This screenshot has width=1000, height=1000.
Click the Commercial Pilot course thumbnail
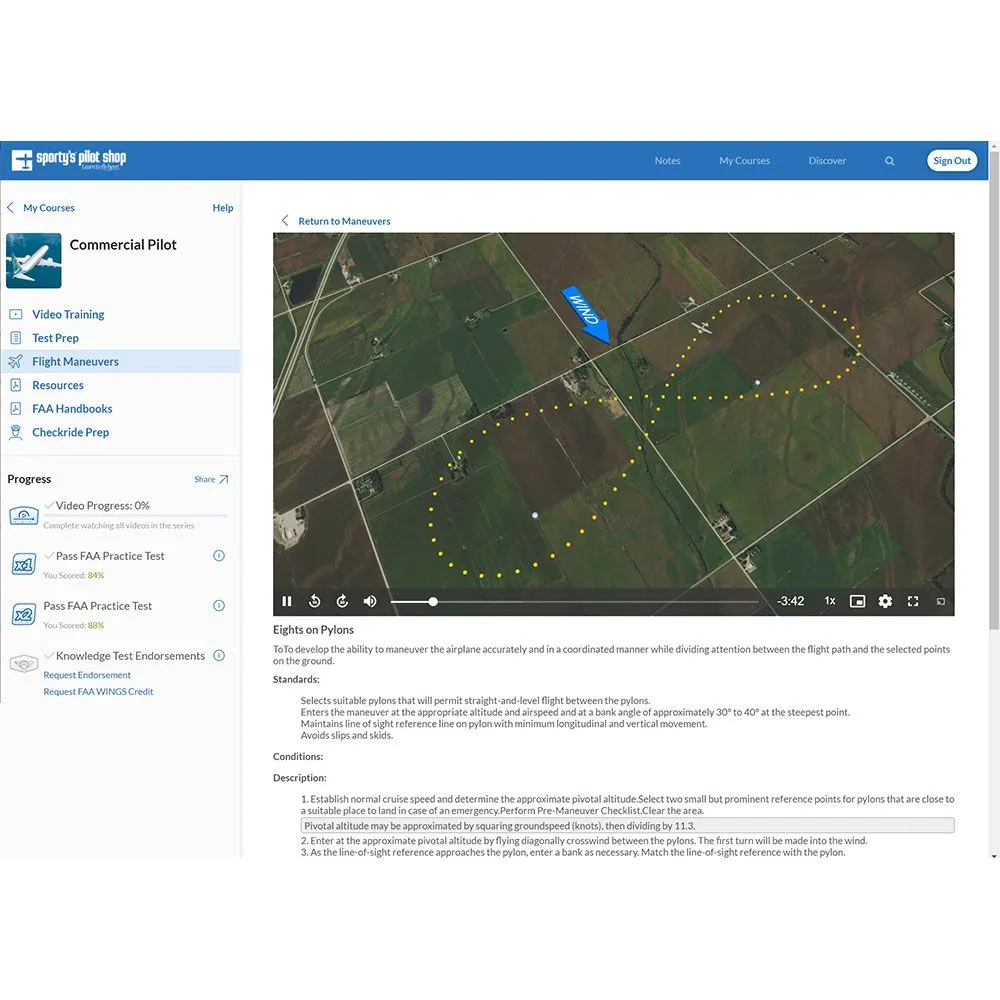click(x=34, y=261)
